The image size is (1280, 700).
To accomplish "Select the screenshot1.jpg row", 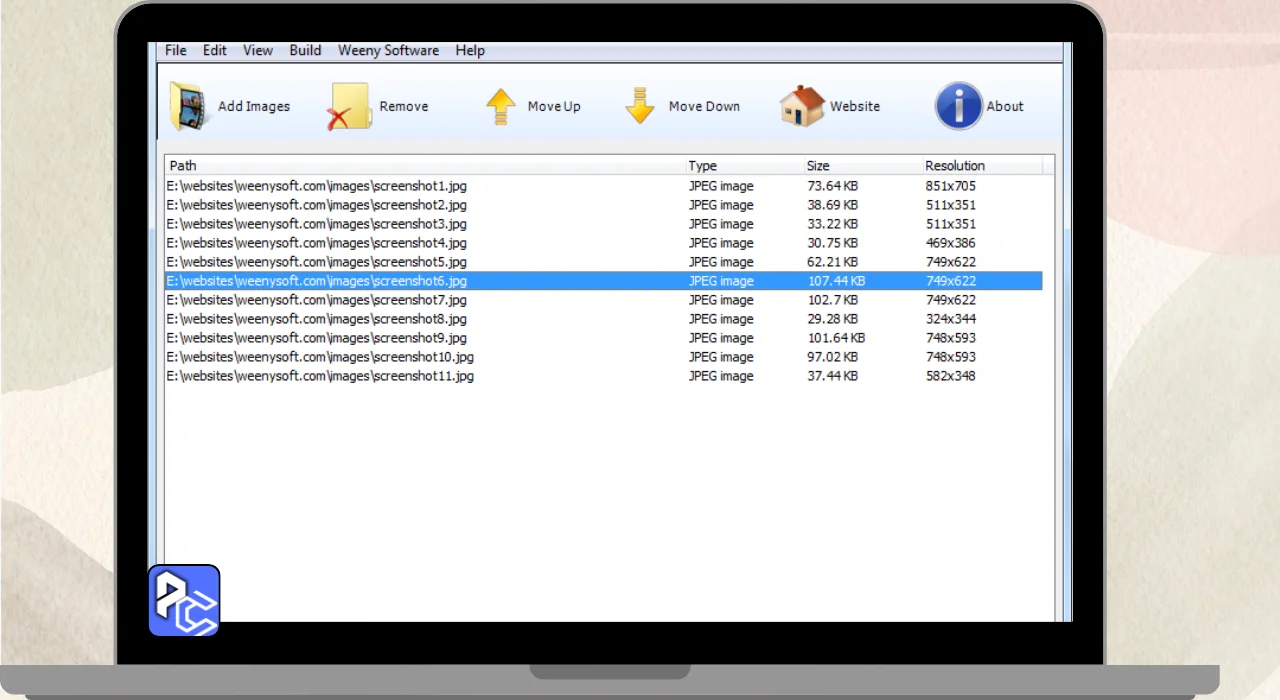I will (x=603, y=186).
